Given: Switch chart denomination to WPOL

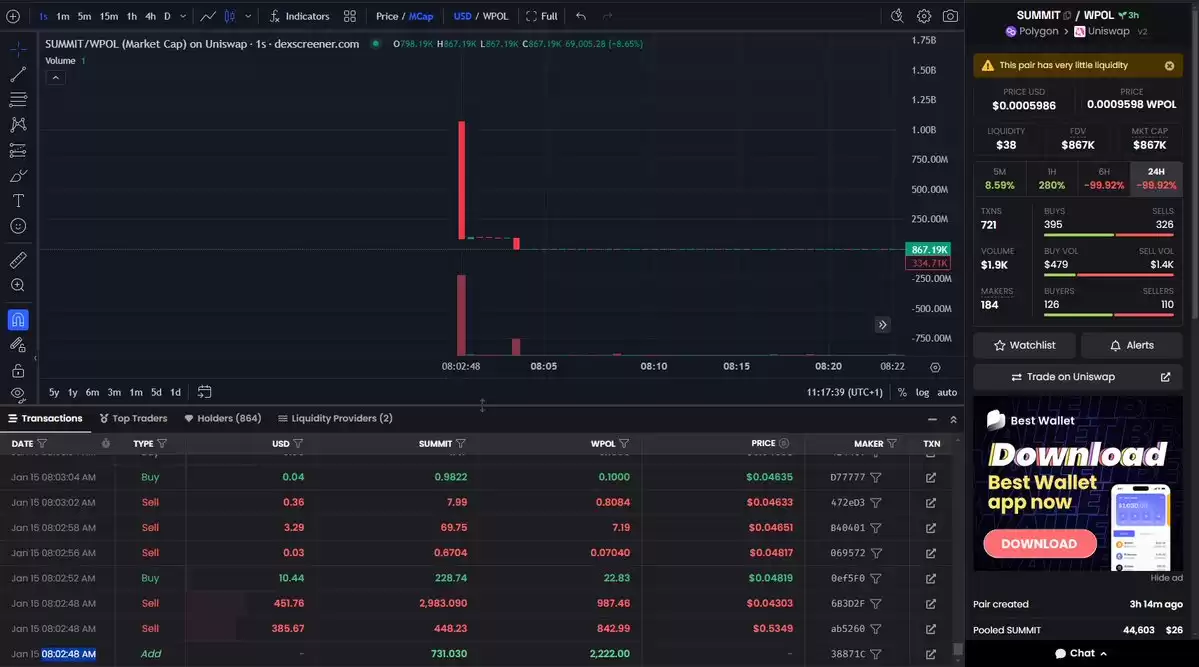Looking at the screenshot, I should pyautogui.click(x=496, y=16).
